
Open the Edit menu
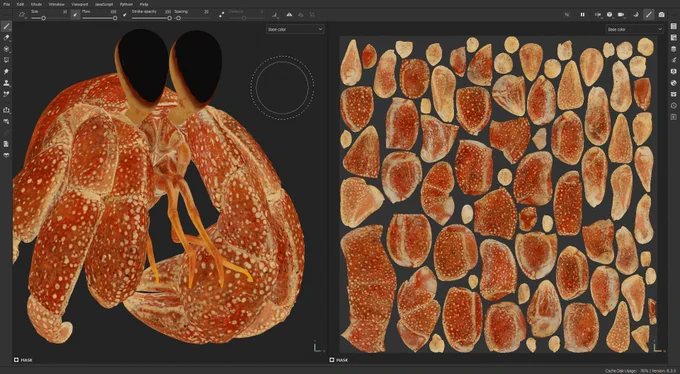point(20,4)
